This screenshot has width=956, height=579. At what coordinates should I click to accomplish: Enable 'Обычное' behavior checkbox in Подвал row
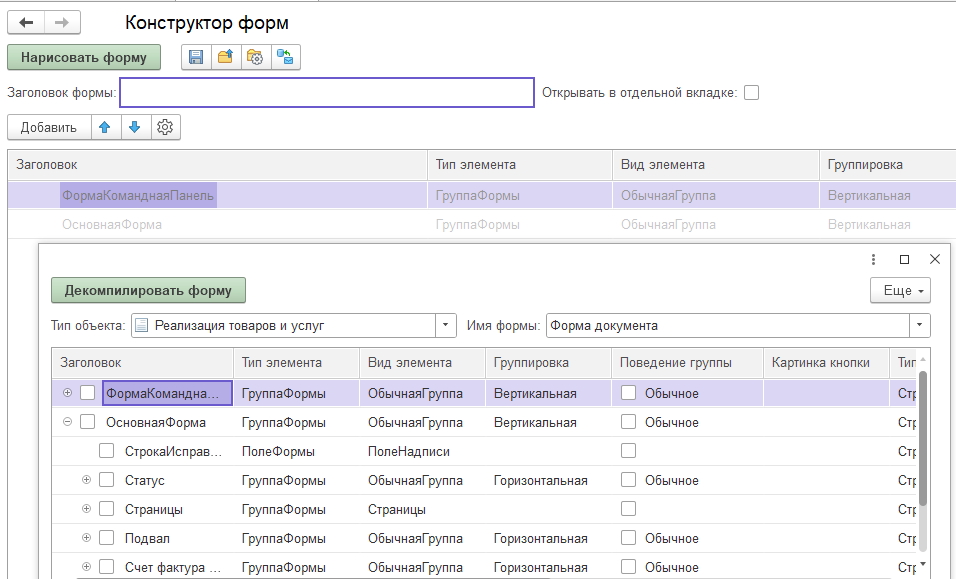[x=628, y=538]
